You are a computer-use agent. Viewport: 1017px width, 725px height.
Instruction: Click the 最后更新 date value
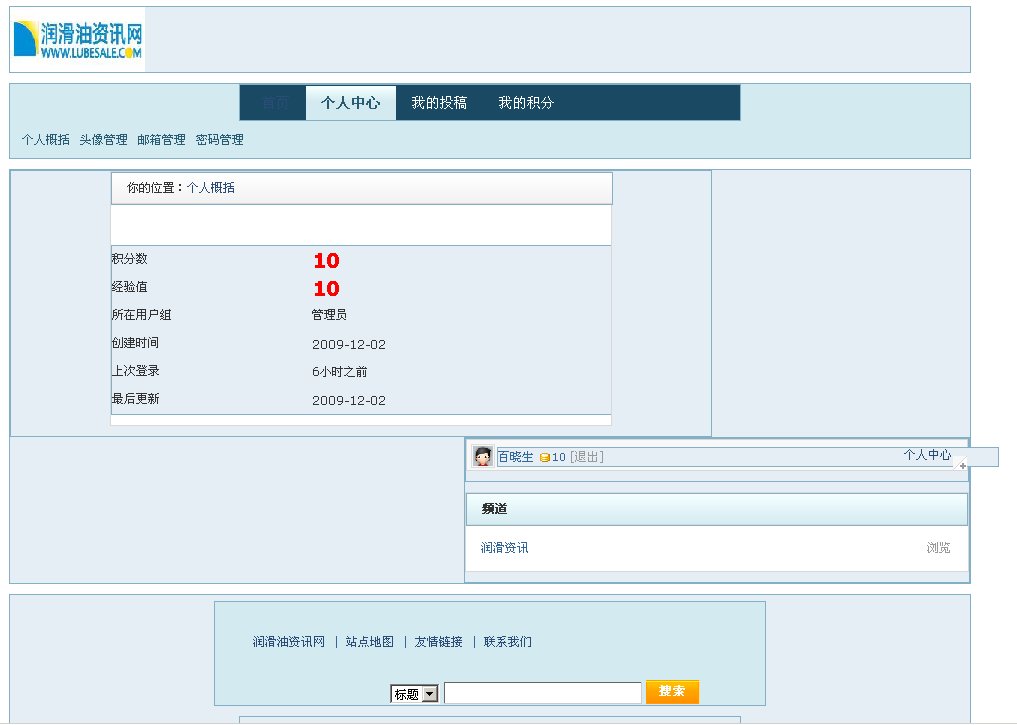349,400
